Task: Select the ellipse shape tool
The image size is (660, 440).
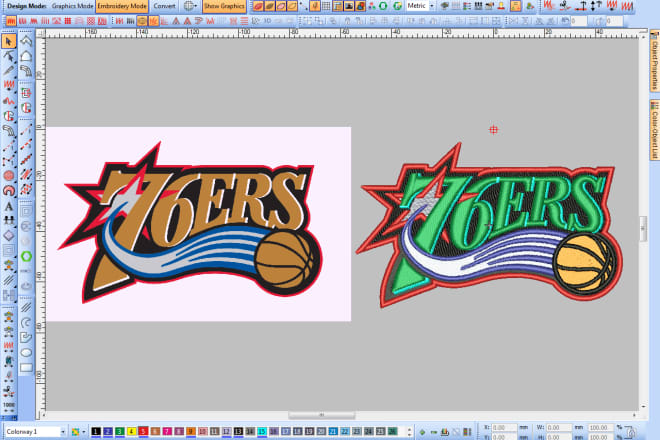Action: coord(26,352)
